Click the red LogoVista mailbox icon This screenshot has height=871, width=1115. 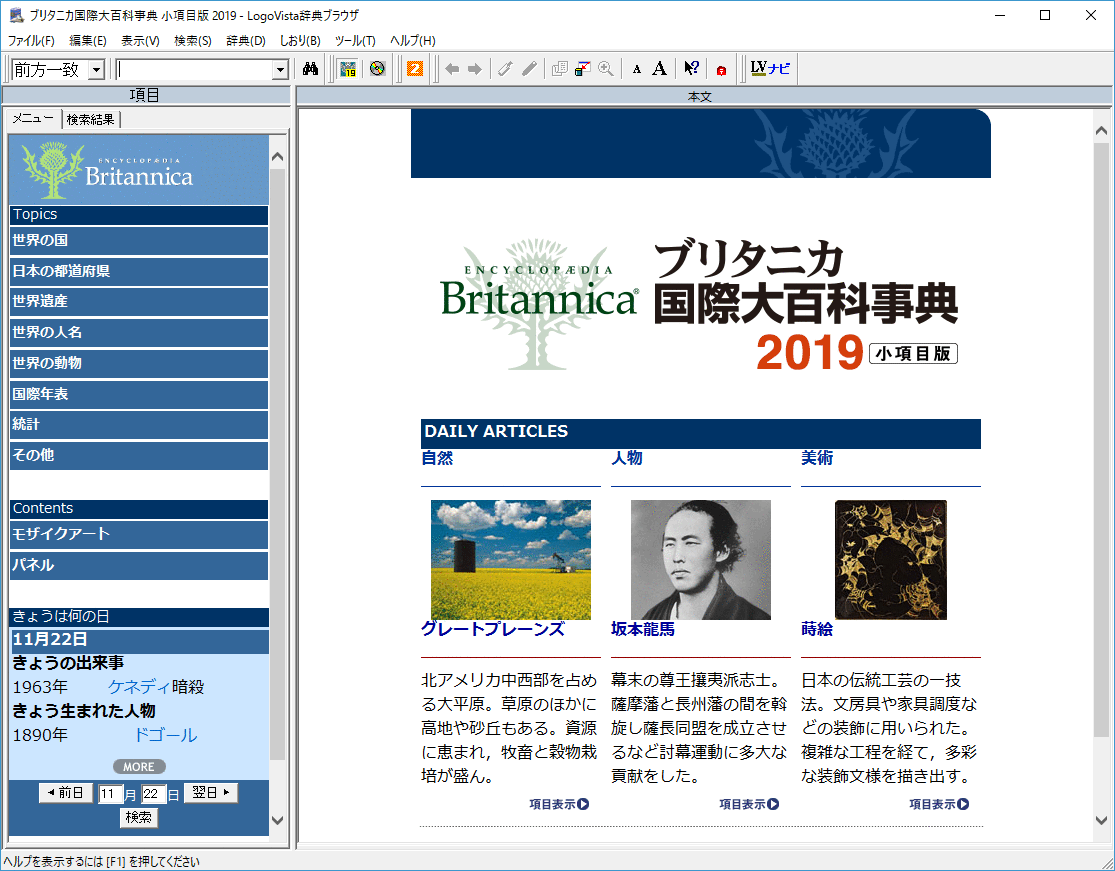click(x=721, y=70)
